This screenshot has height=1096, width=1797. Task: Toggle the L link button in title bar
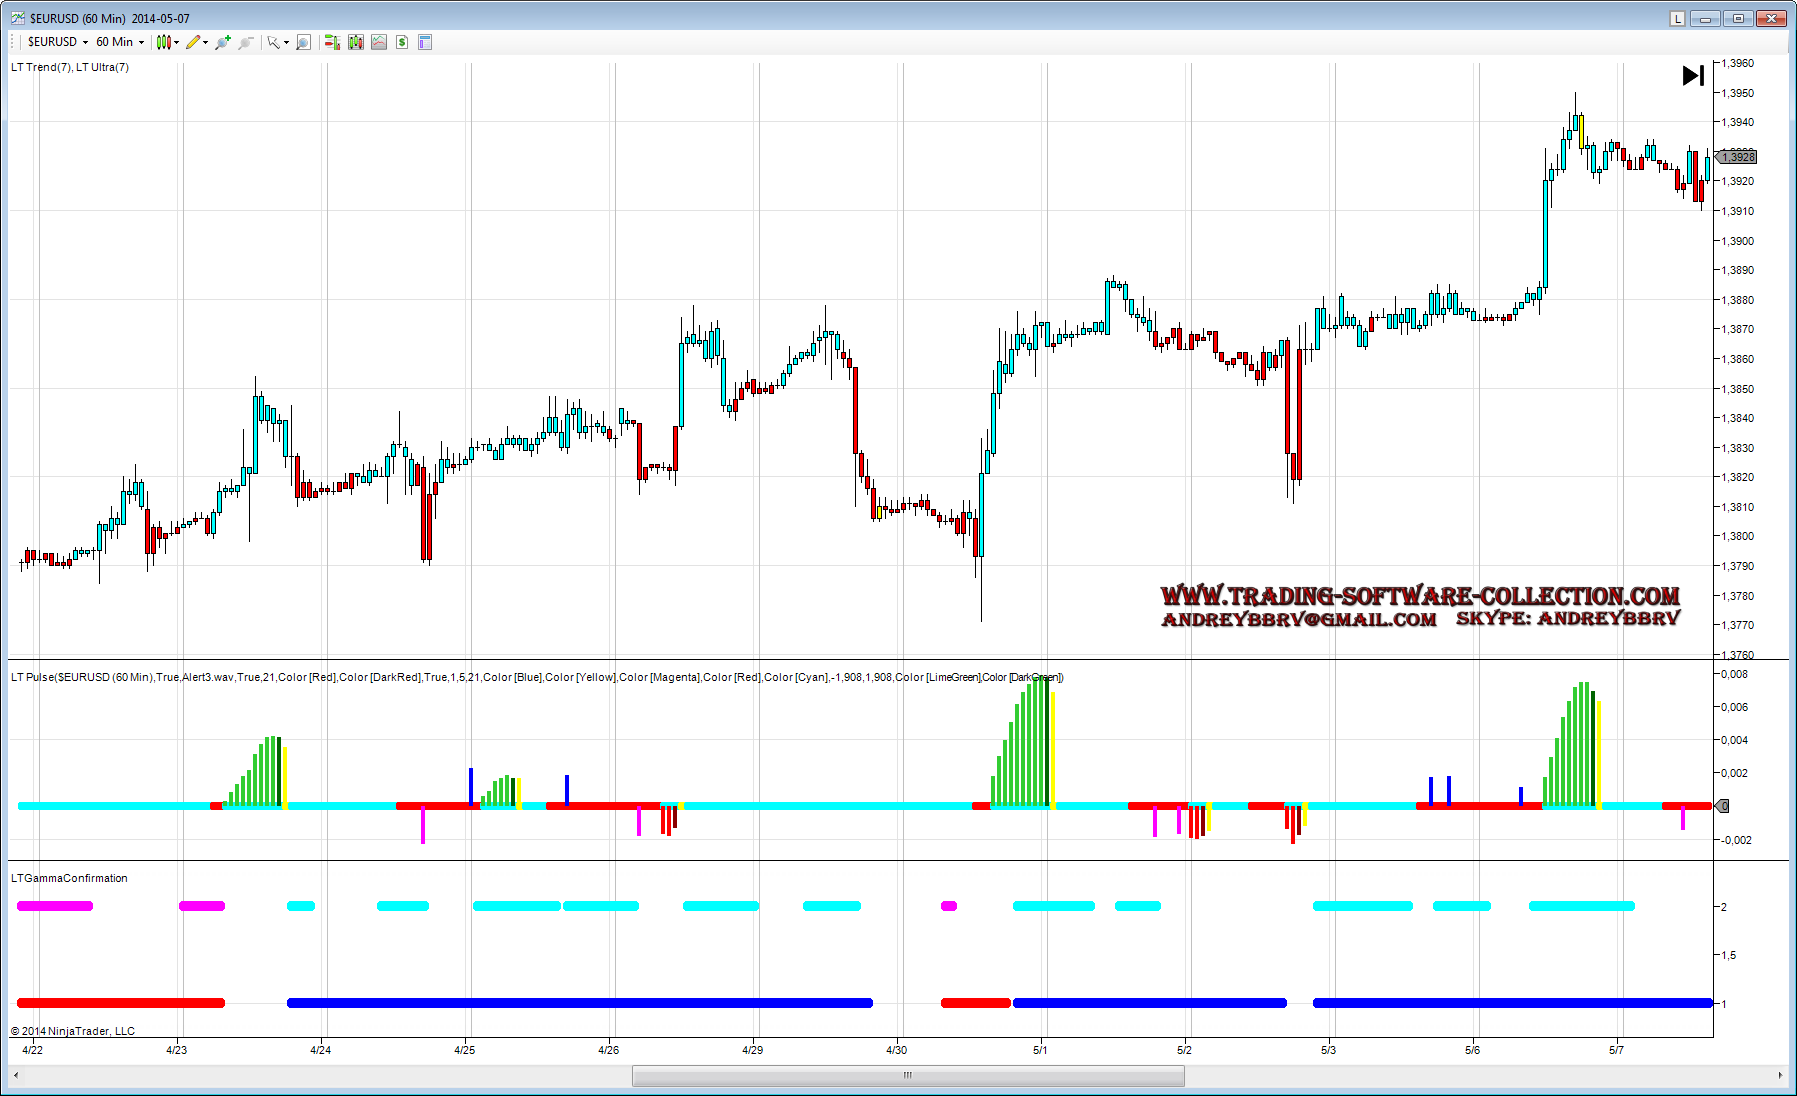[1677, 18]
